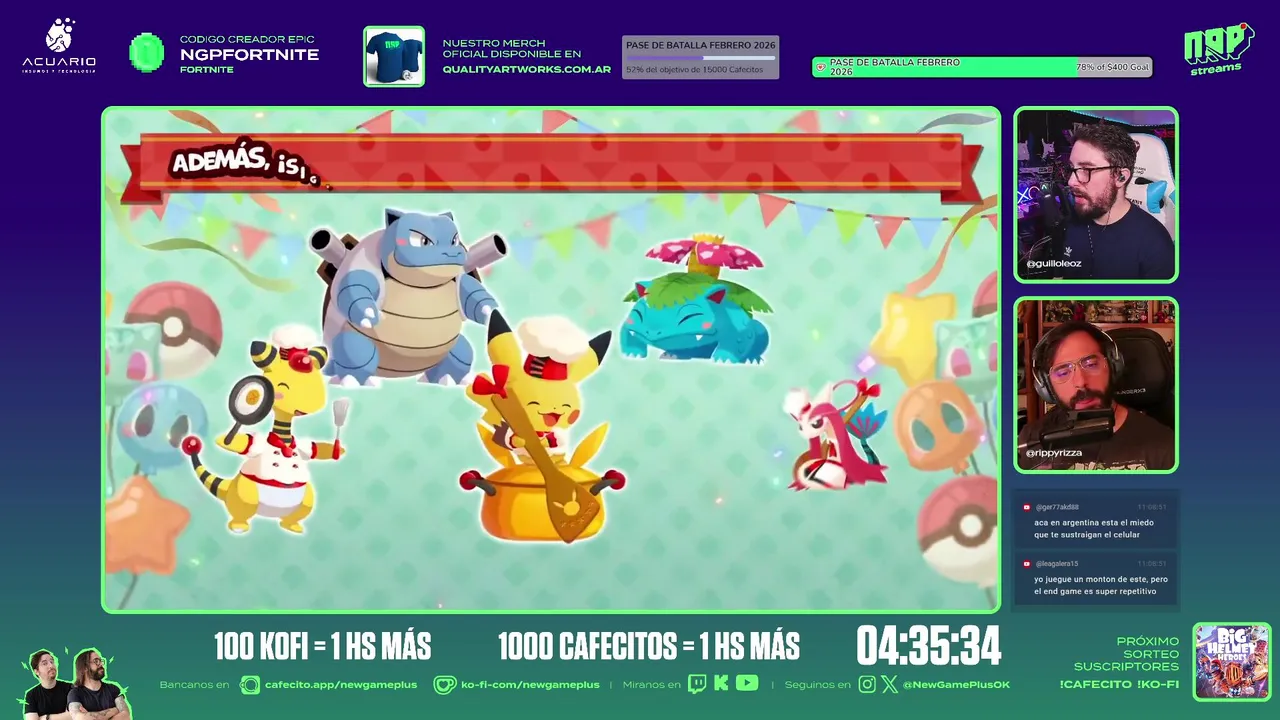The width and height of the screenshot is (1280, 720).
Task: Click the !CAFECITO !KO-FI command text
Action: (1119, 684)
